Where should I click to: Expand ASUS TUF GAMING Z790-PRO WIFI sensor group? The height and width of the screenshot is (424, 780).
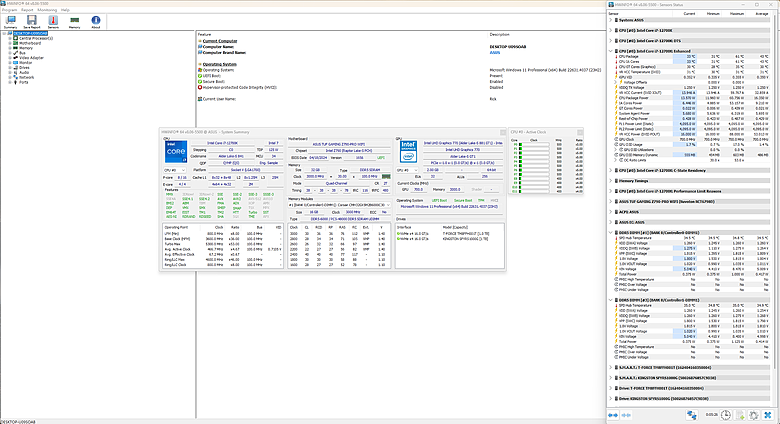611,202
